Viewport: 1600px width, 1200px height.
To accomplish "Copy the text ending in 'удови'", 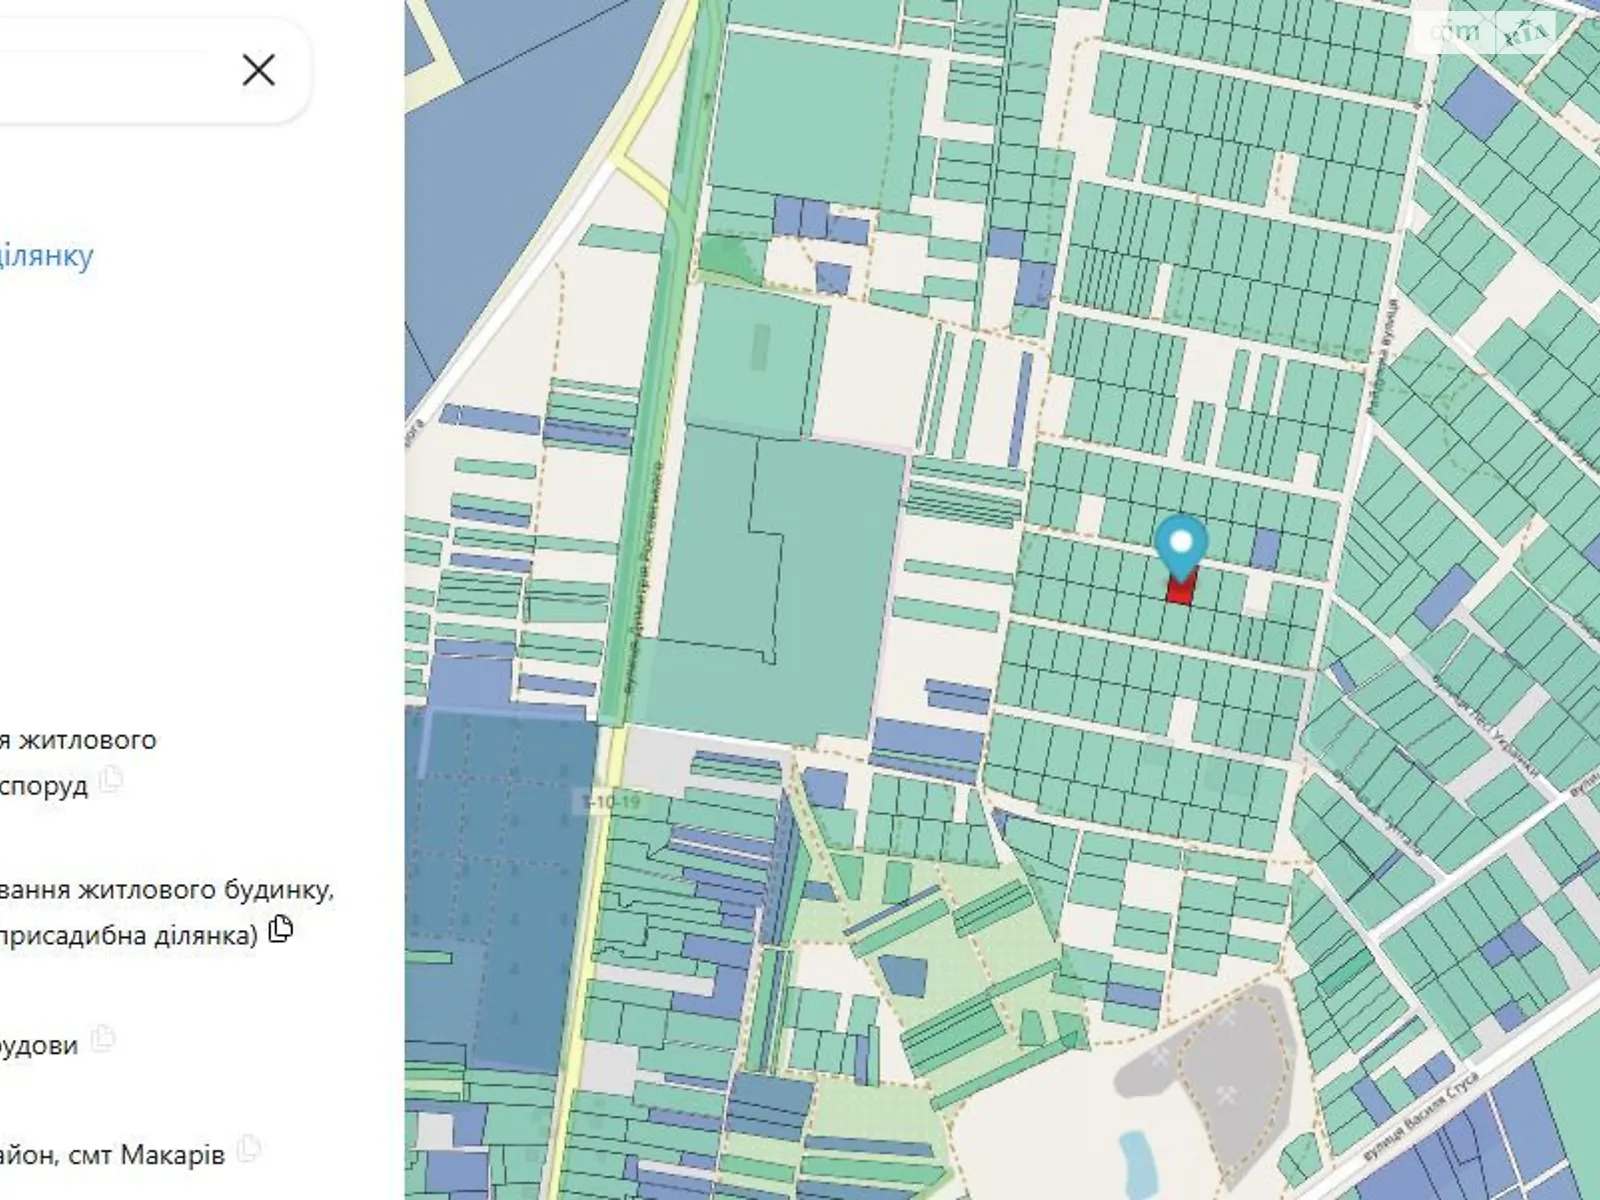I will (x=102, y=1039).
